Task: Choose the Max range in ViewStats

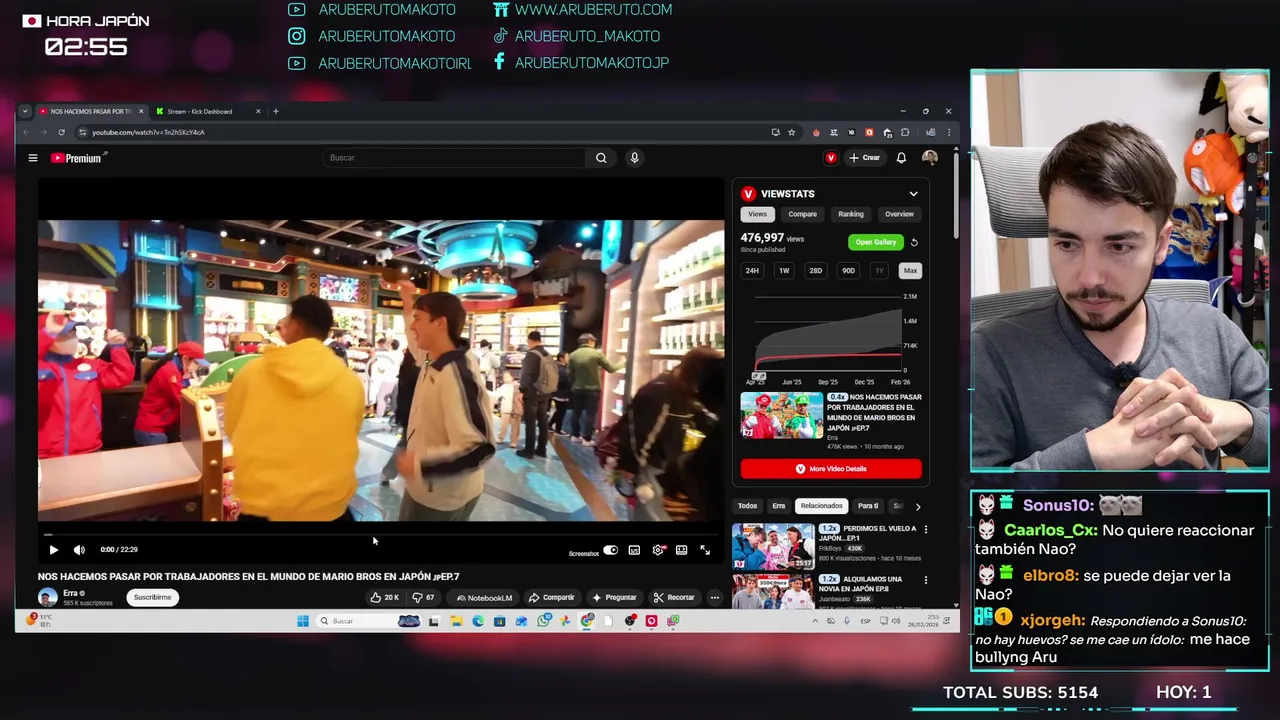Action: 910,271
